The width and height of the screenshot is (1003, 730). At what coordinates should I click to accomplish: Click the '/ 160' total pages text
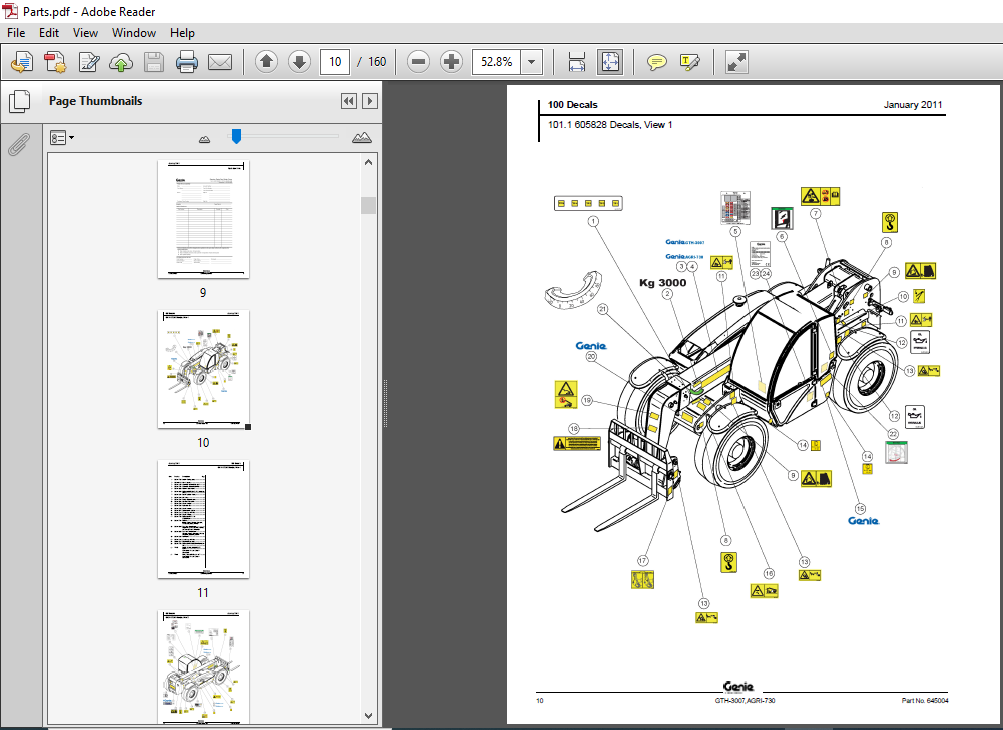point(372,62)
